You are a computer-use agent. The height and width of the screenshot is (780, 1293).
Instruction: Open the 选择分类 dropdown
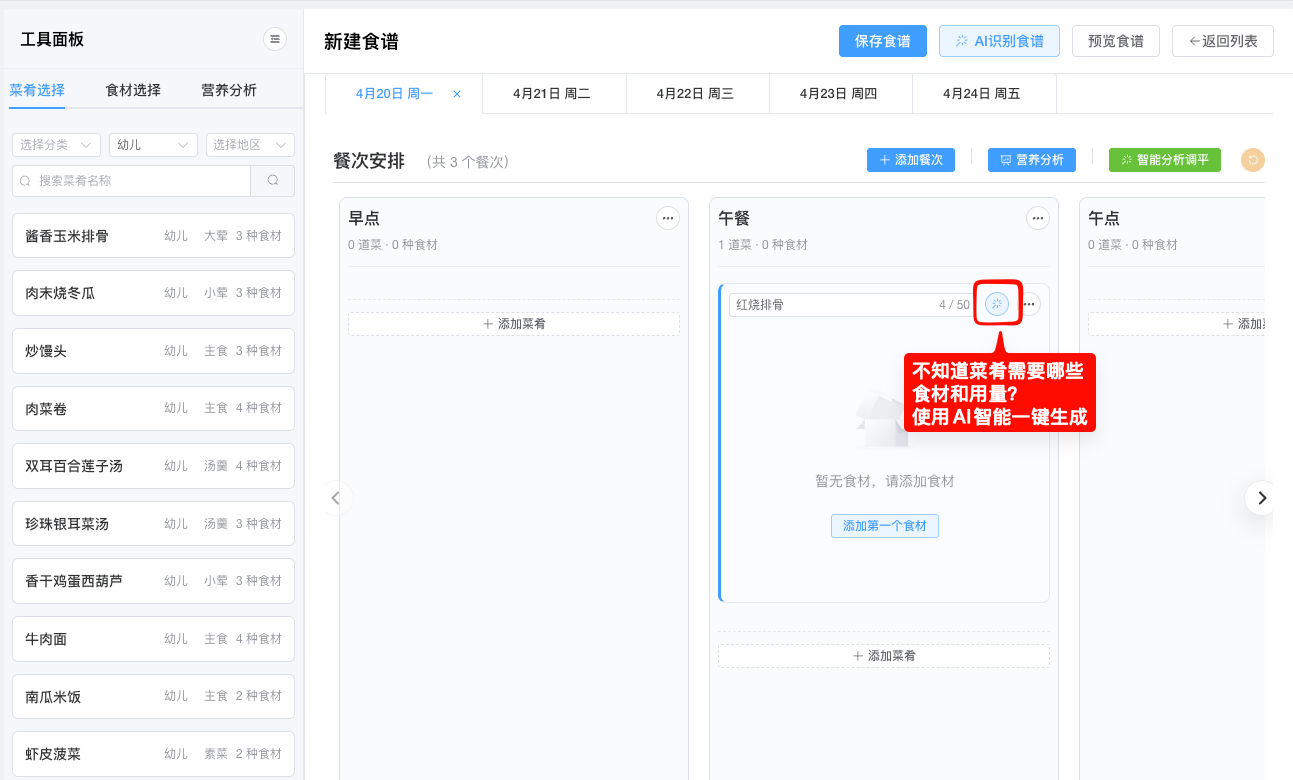[55, 144]
